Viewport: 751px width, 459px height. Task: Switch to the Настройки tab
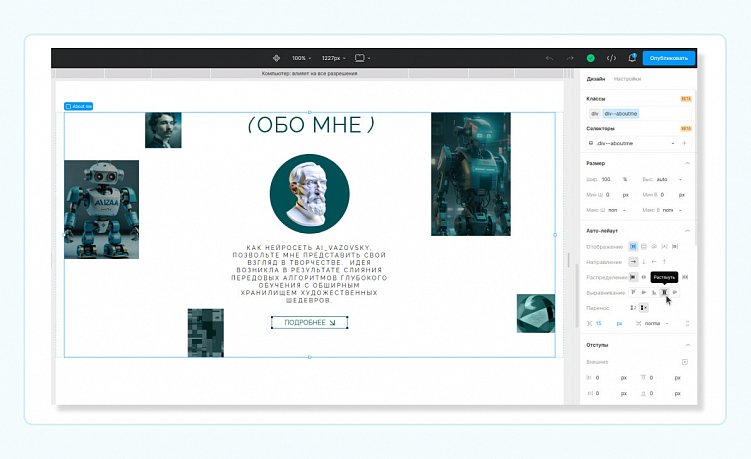point(627,79)
